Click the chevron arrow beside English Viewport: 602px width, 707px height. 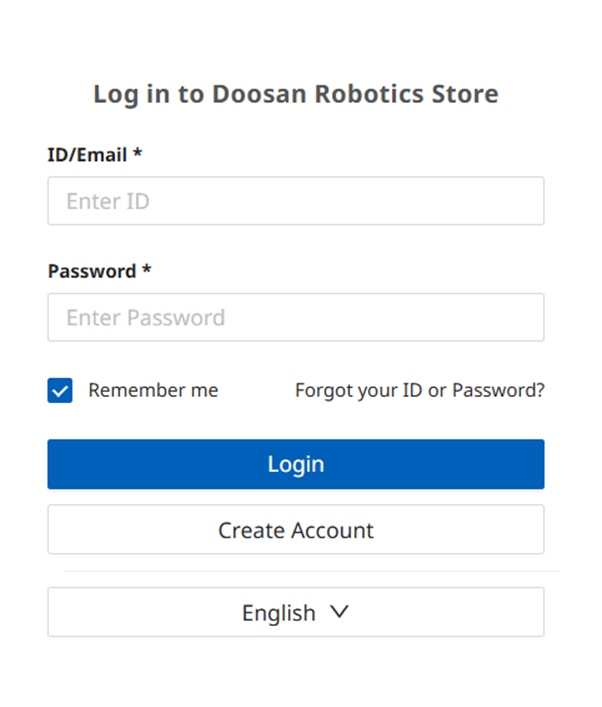click(339, 612)
